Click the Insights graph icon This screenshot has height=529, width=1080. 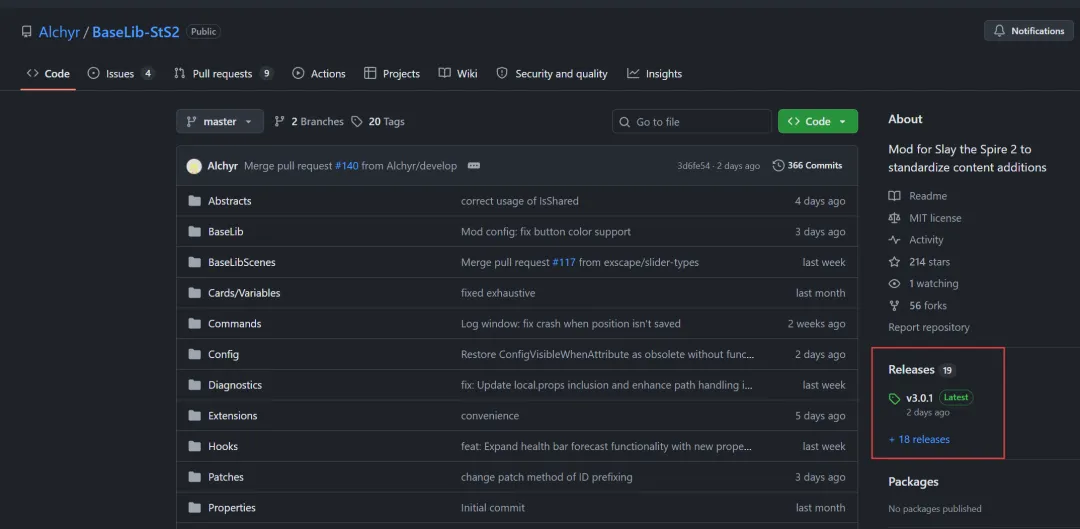(x=633, y=74)
